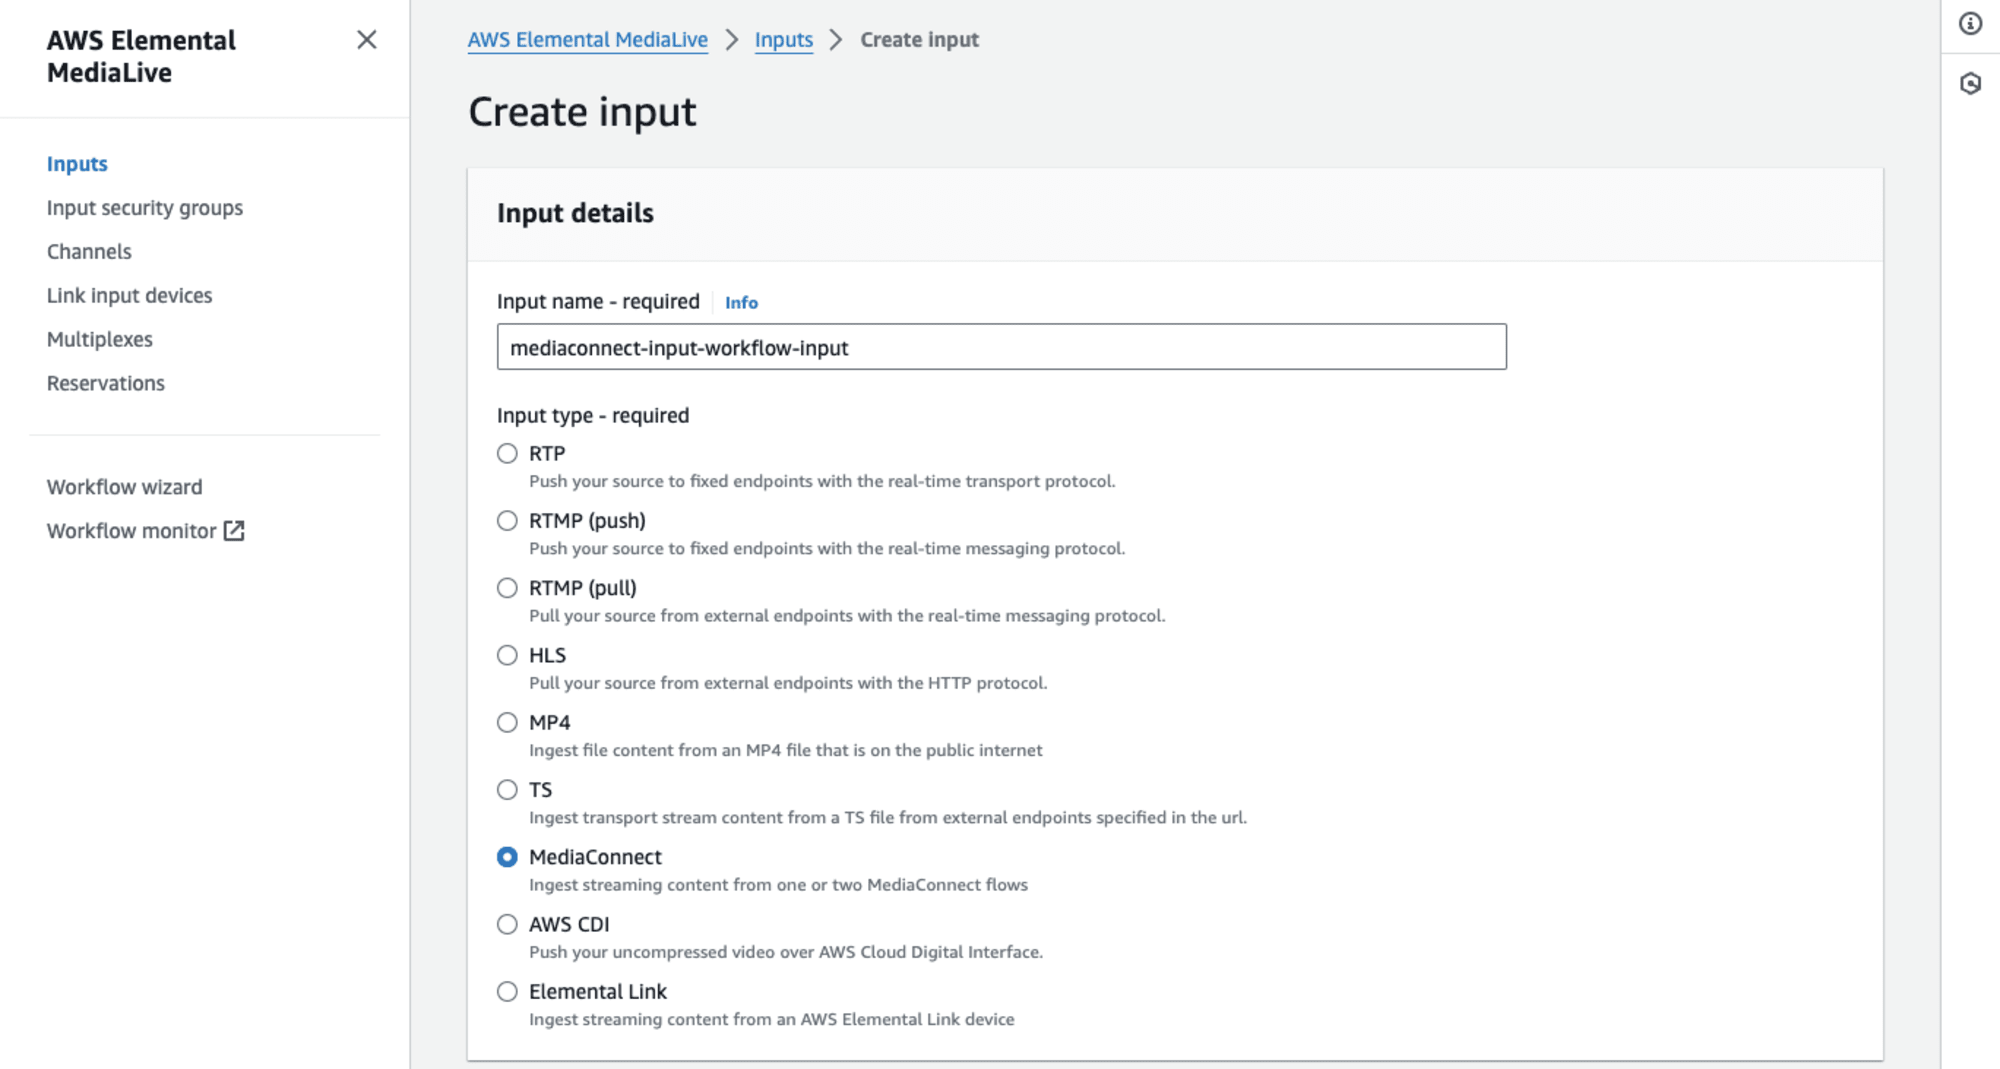Click the MediaConnect description about flows

778,885
